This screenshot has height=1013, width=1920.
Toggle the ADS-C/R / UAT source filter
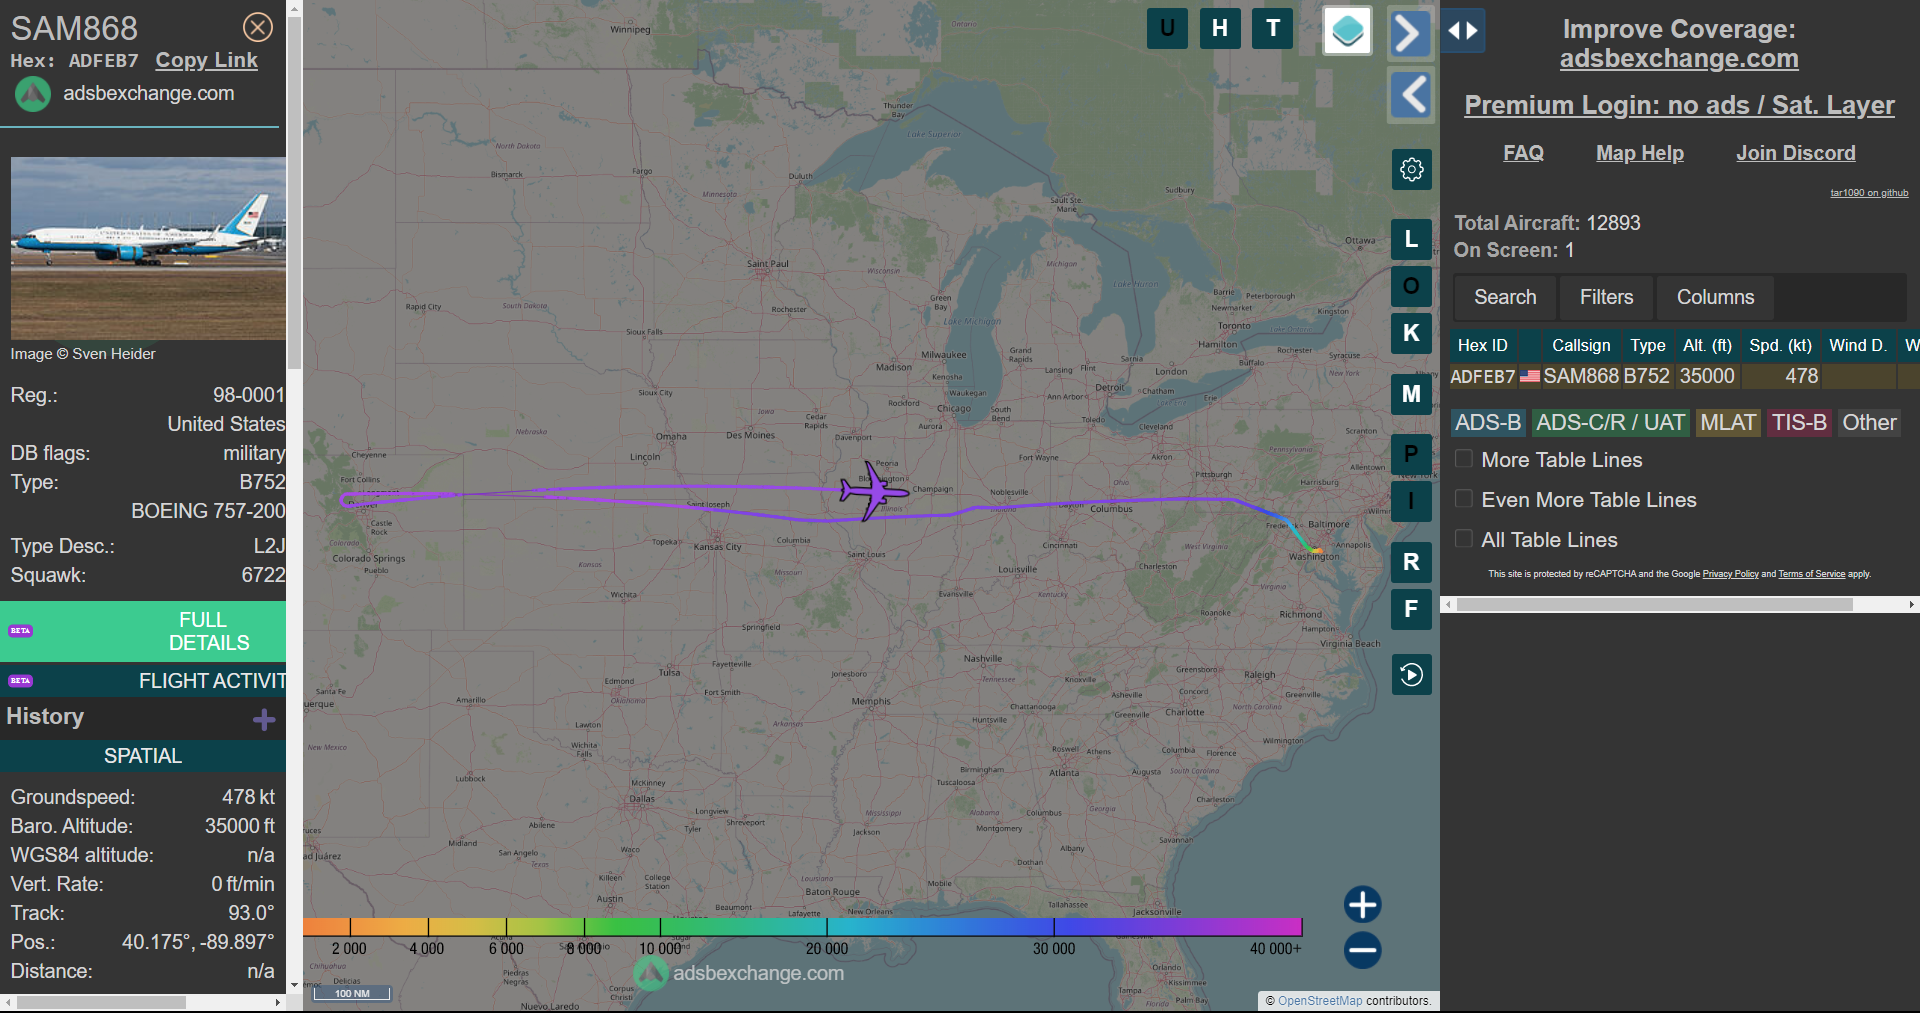tap(1610, 423)
